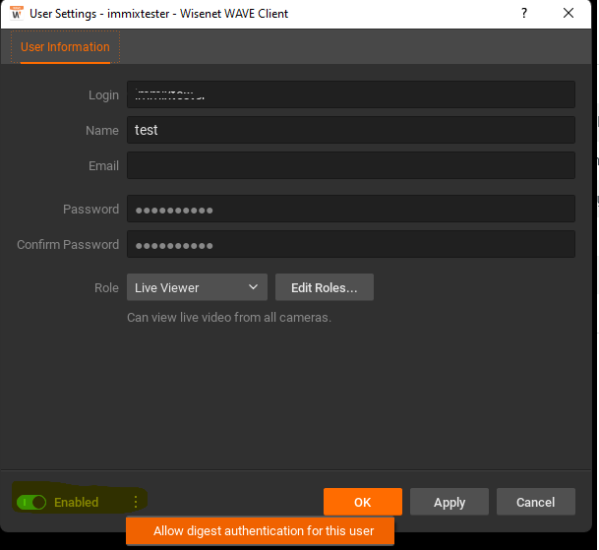The image size is (599, 550).
Task: Click the Cancel button
Action: (536, 502)
